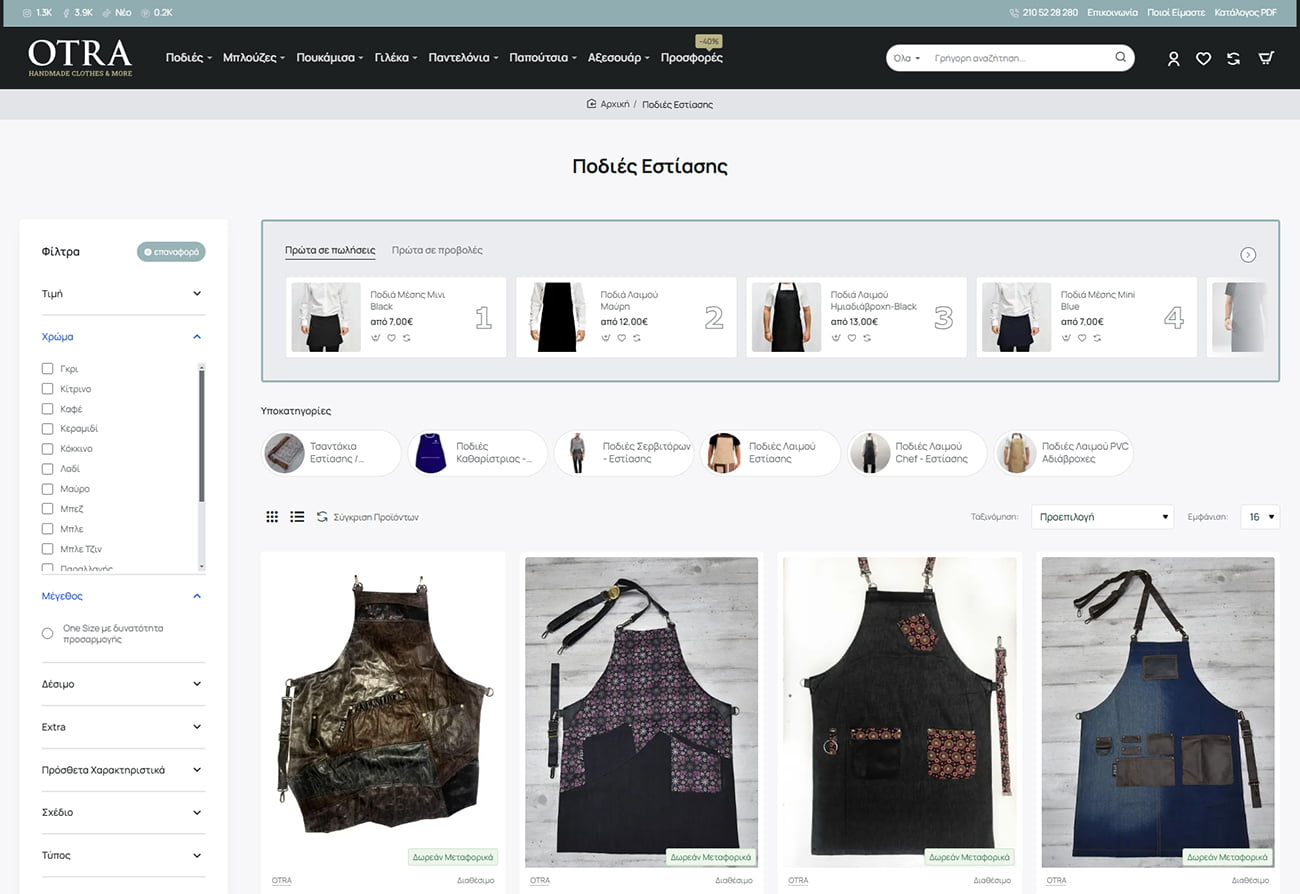Expand the Σχέδιο filter section

pos(123,812)
